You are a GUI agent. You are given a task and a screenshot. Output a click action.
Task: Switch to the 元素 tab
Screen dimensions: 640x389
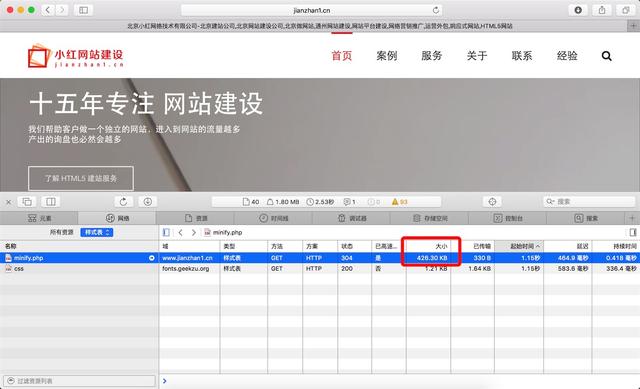pos(40,218)
